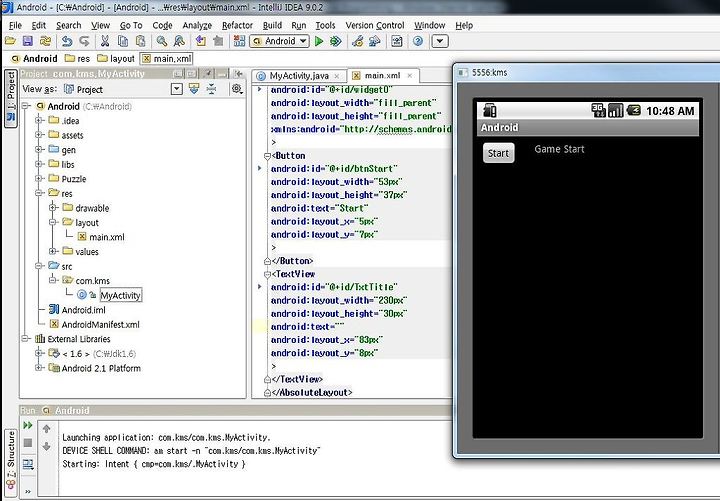
Task: Collapse the Button tag fold marker
Action: (x=267, y=156)
